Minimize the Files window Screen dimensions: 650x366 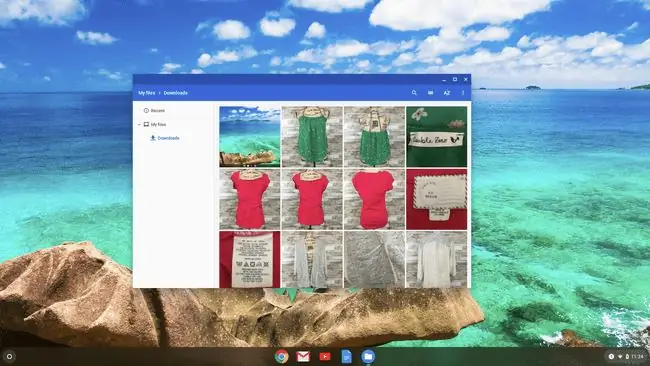coord(444,79)
